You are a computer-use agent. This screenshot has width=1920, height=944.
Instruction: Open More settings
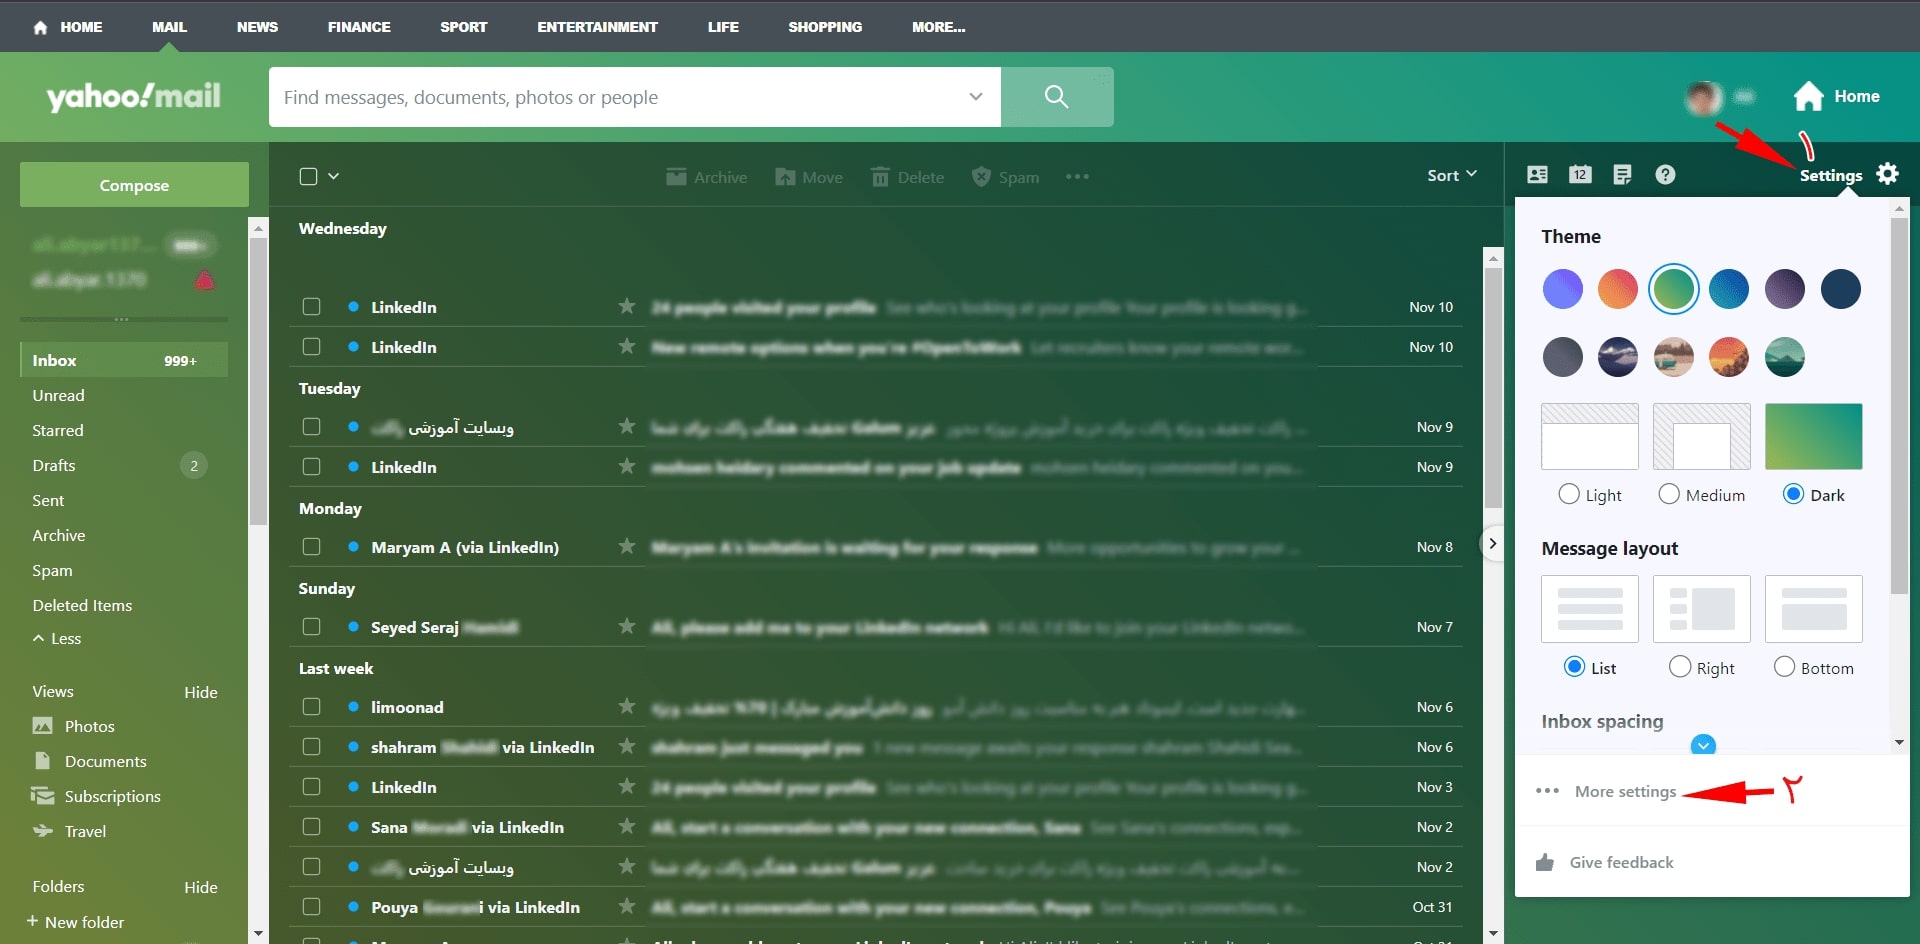1625,791
